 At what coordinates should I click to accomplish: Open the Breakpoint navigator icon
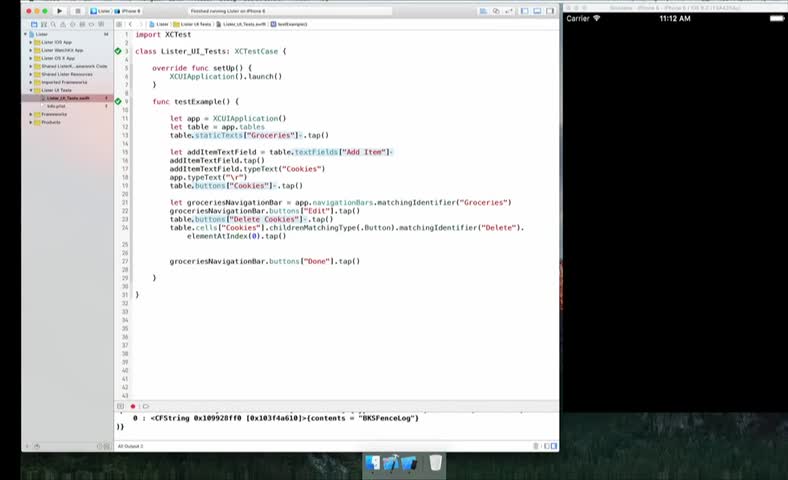click(91, 24)
